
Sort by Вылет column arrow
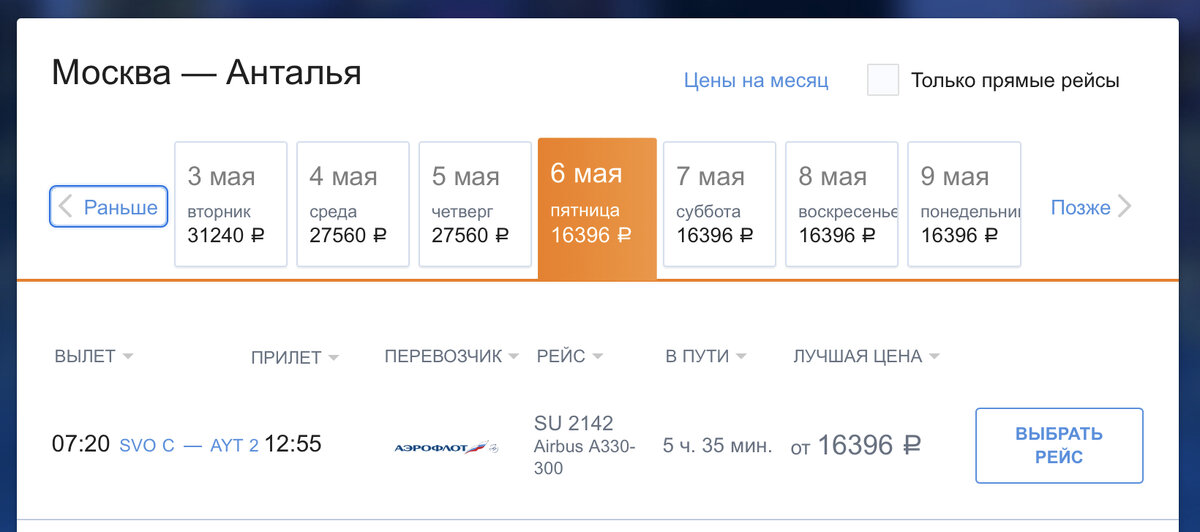[128, 357]
